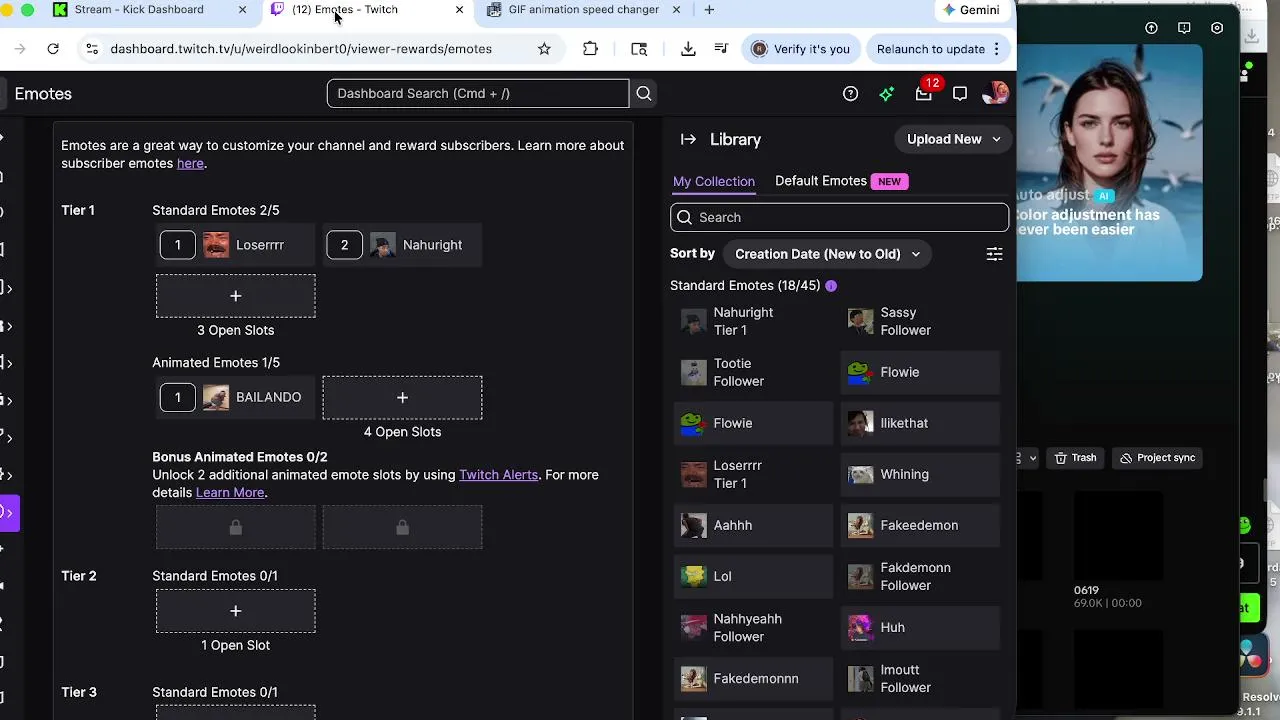Add emote to animated emotes open slot
Screen dimensions: 1280x720
[402, 398]
